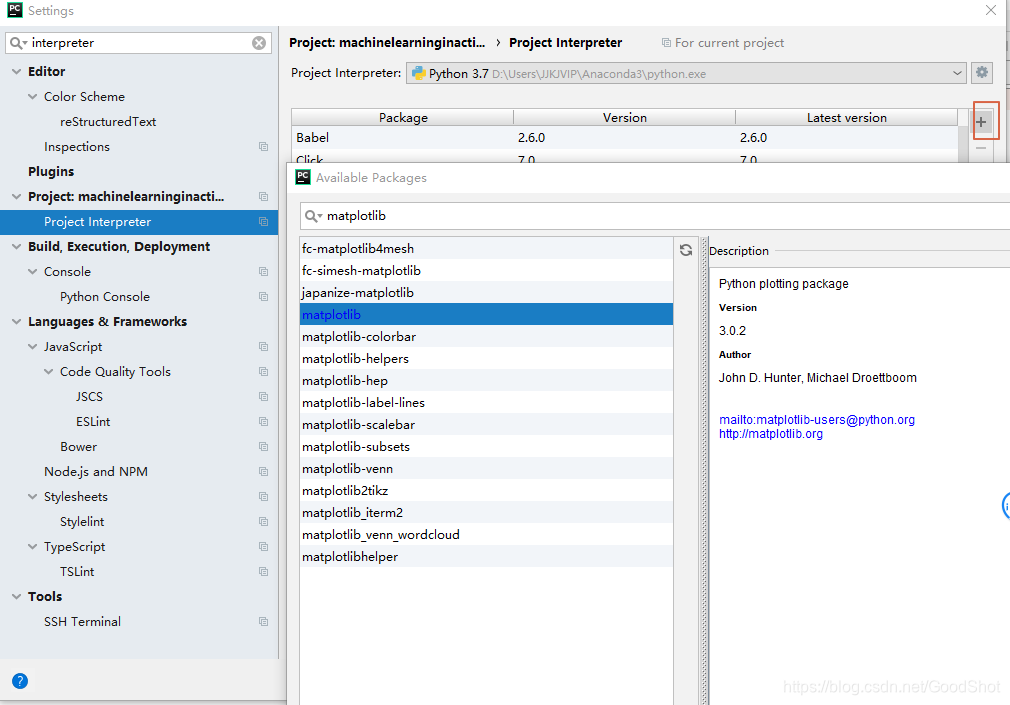Collapse the Code Quality Tools node
This screenshot has height=705, width=1010.
(49, 372)
